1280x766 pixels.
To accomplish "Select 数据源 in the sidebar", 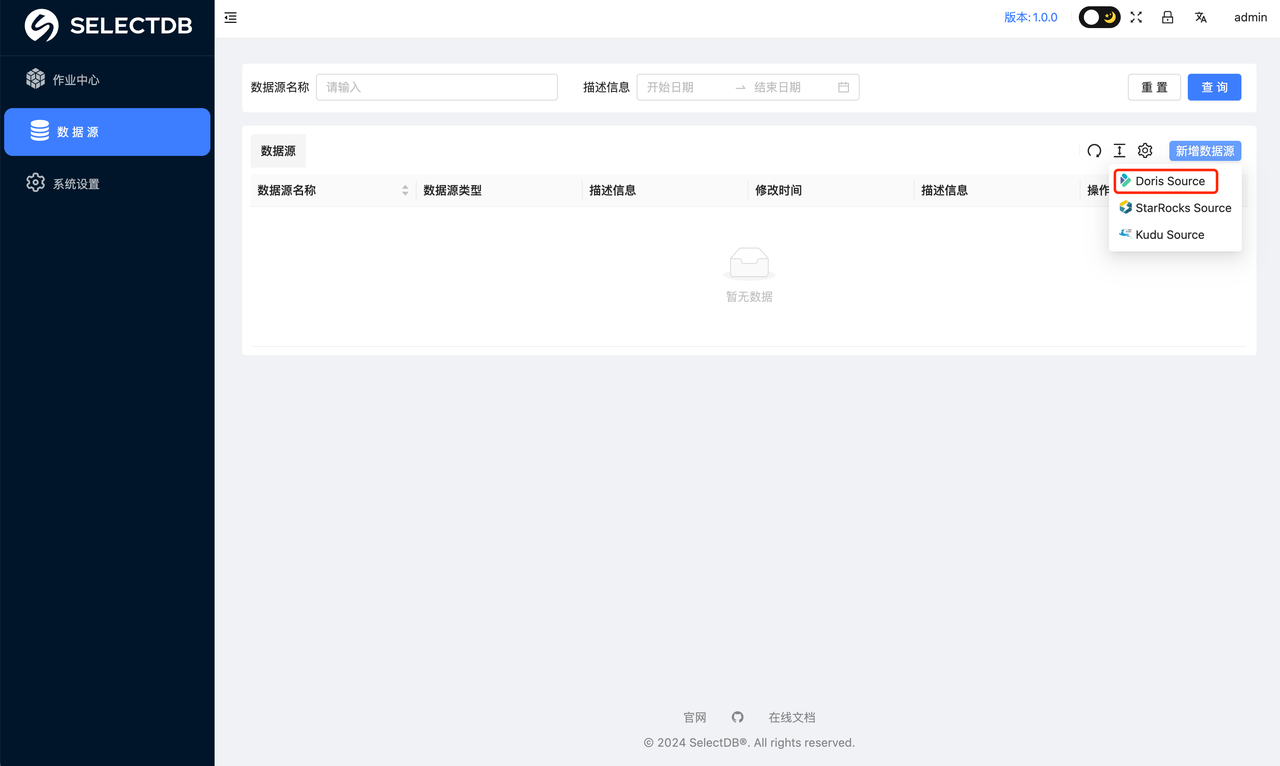I will (x=107, y=132).
